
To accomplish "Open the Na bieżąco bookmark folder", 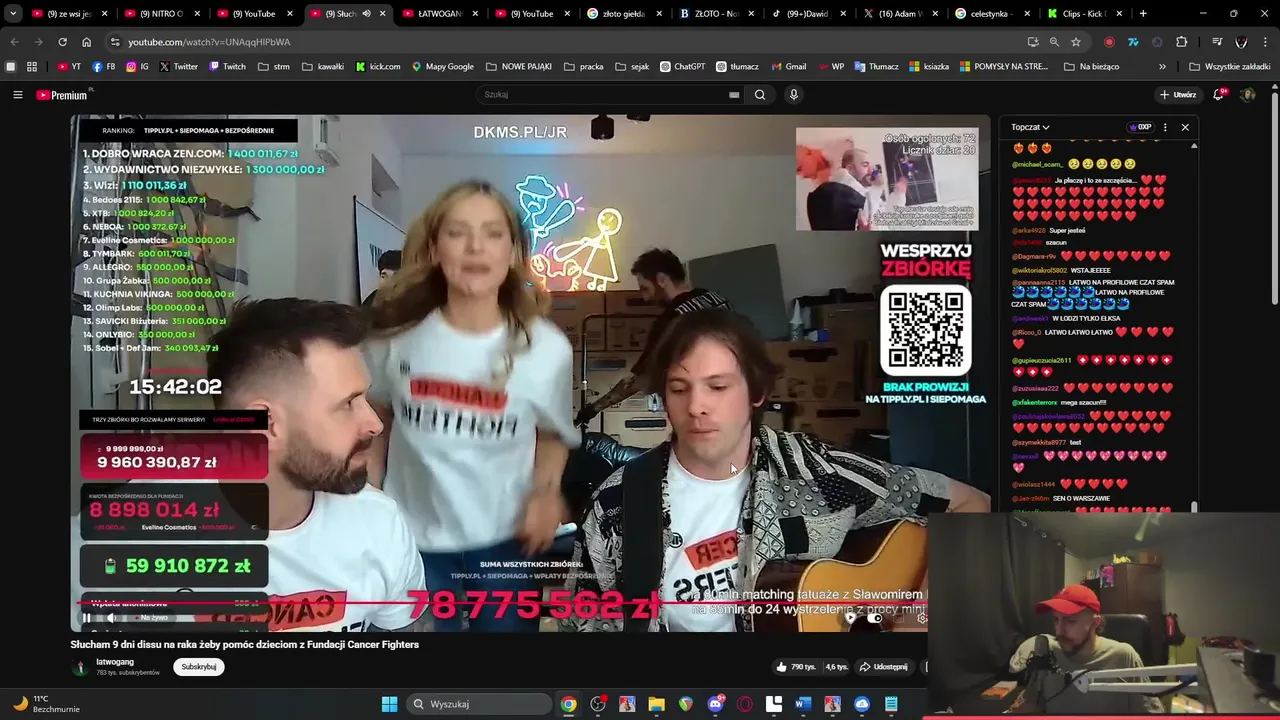I will 1091,67.
